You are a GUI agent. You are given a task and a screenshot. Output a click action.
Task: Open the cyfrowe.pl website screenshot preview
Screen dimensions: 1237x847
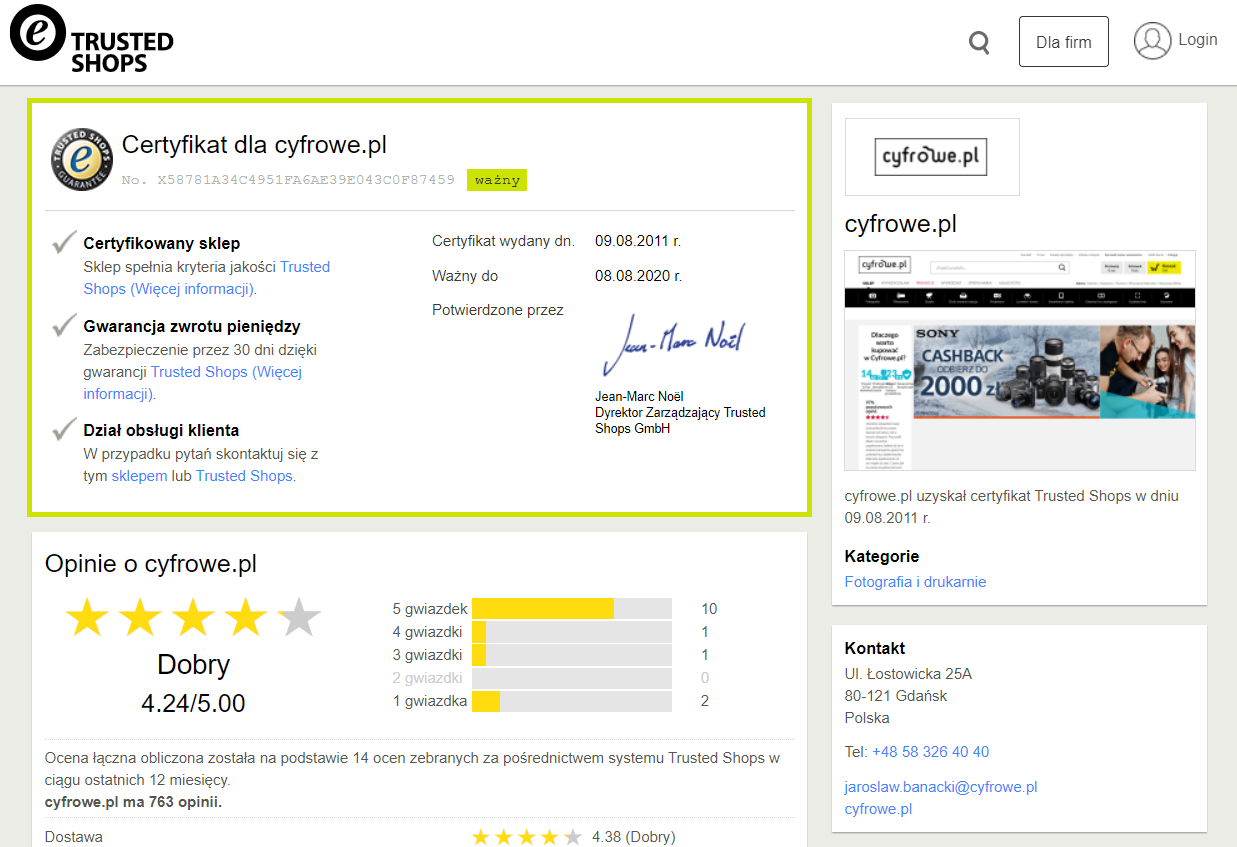point(1020,360)
